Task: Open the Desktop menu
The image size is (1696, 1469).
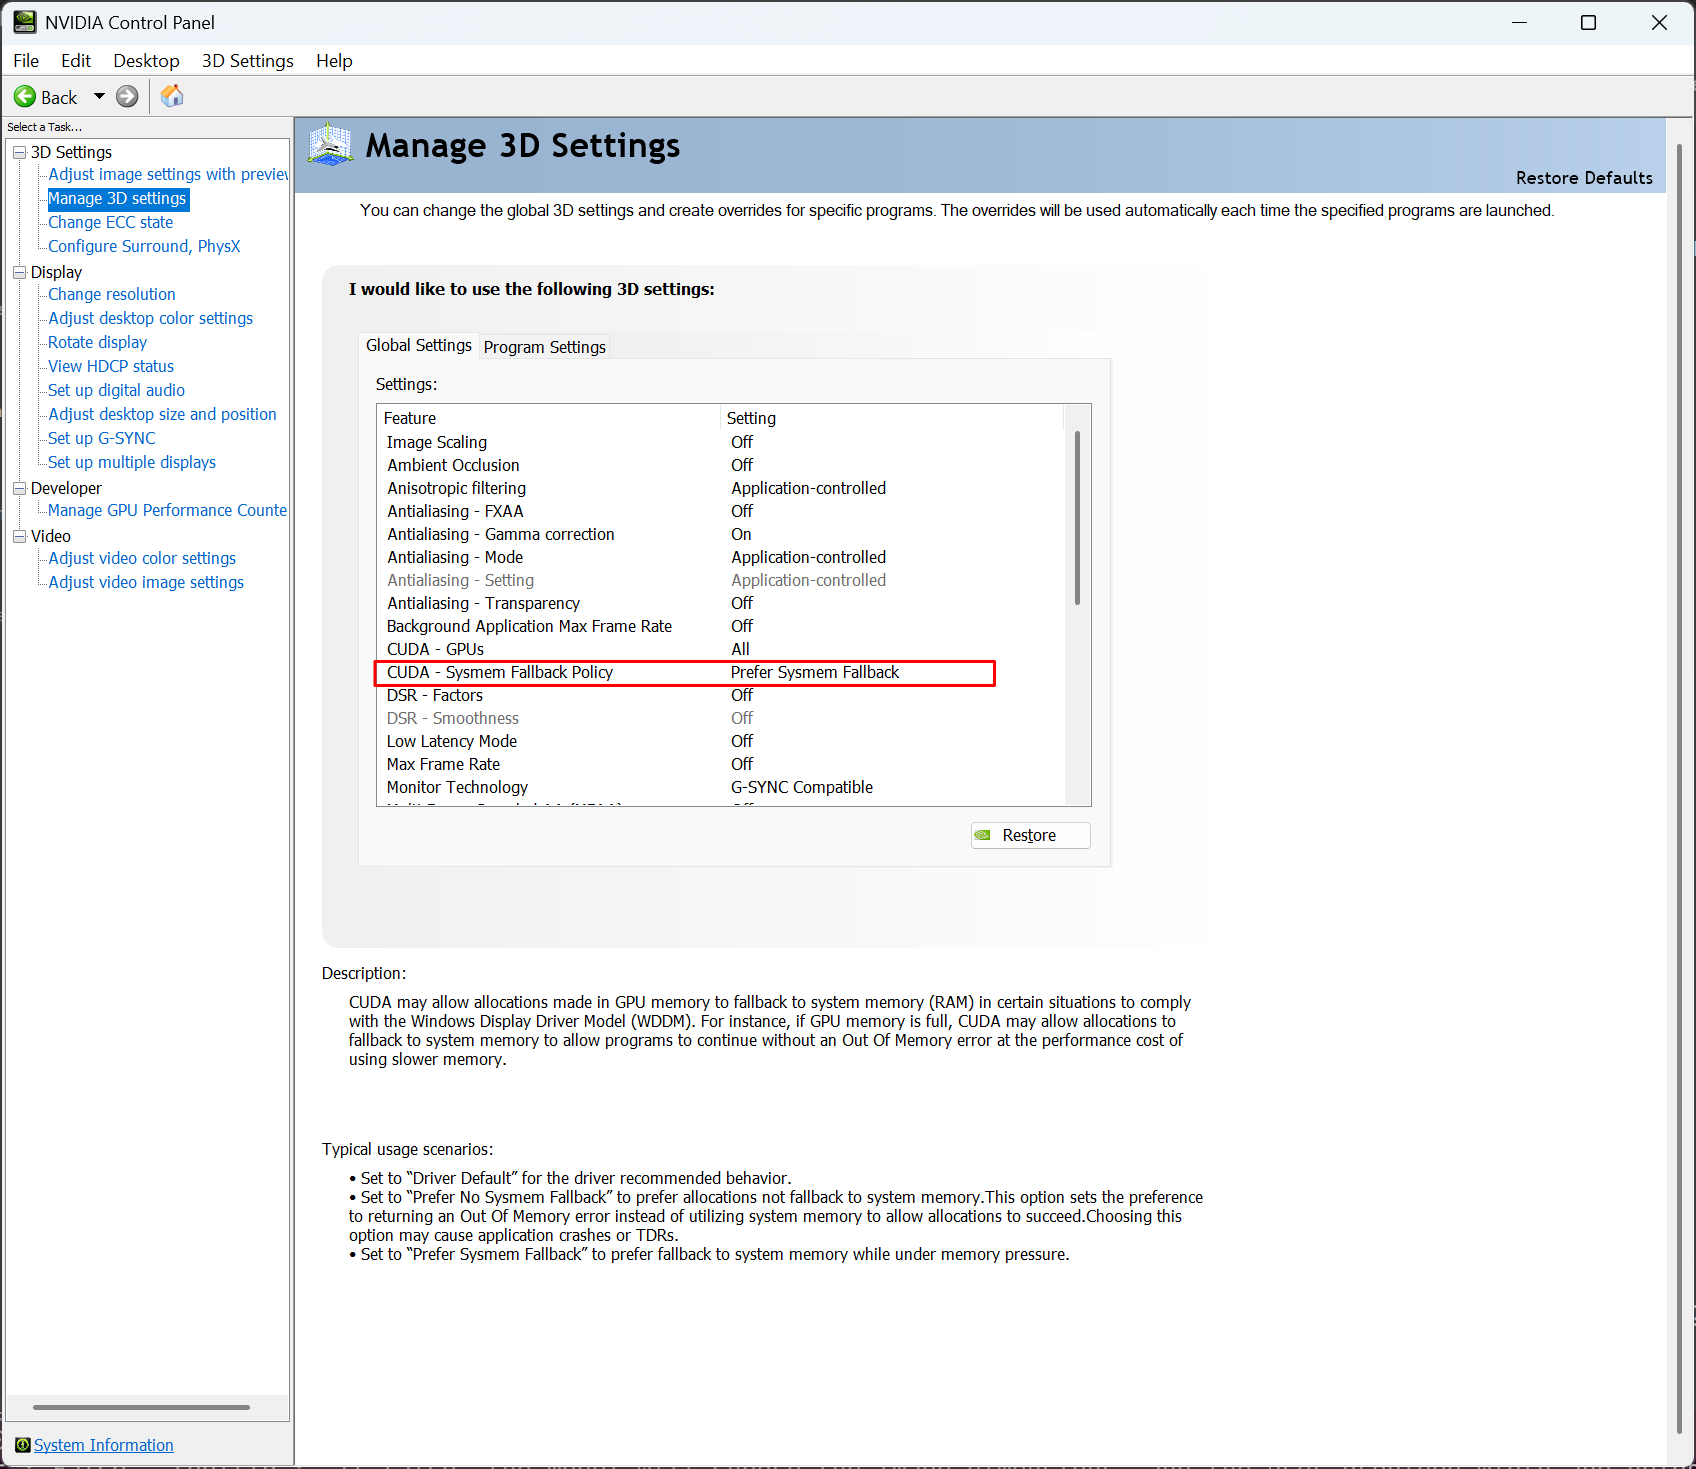Action: click(x=146, y=61)
